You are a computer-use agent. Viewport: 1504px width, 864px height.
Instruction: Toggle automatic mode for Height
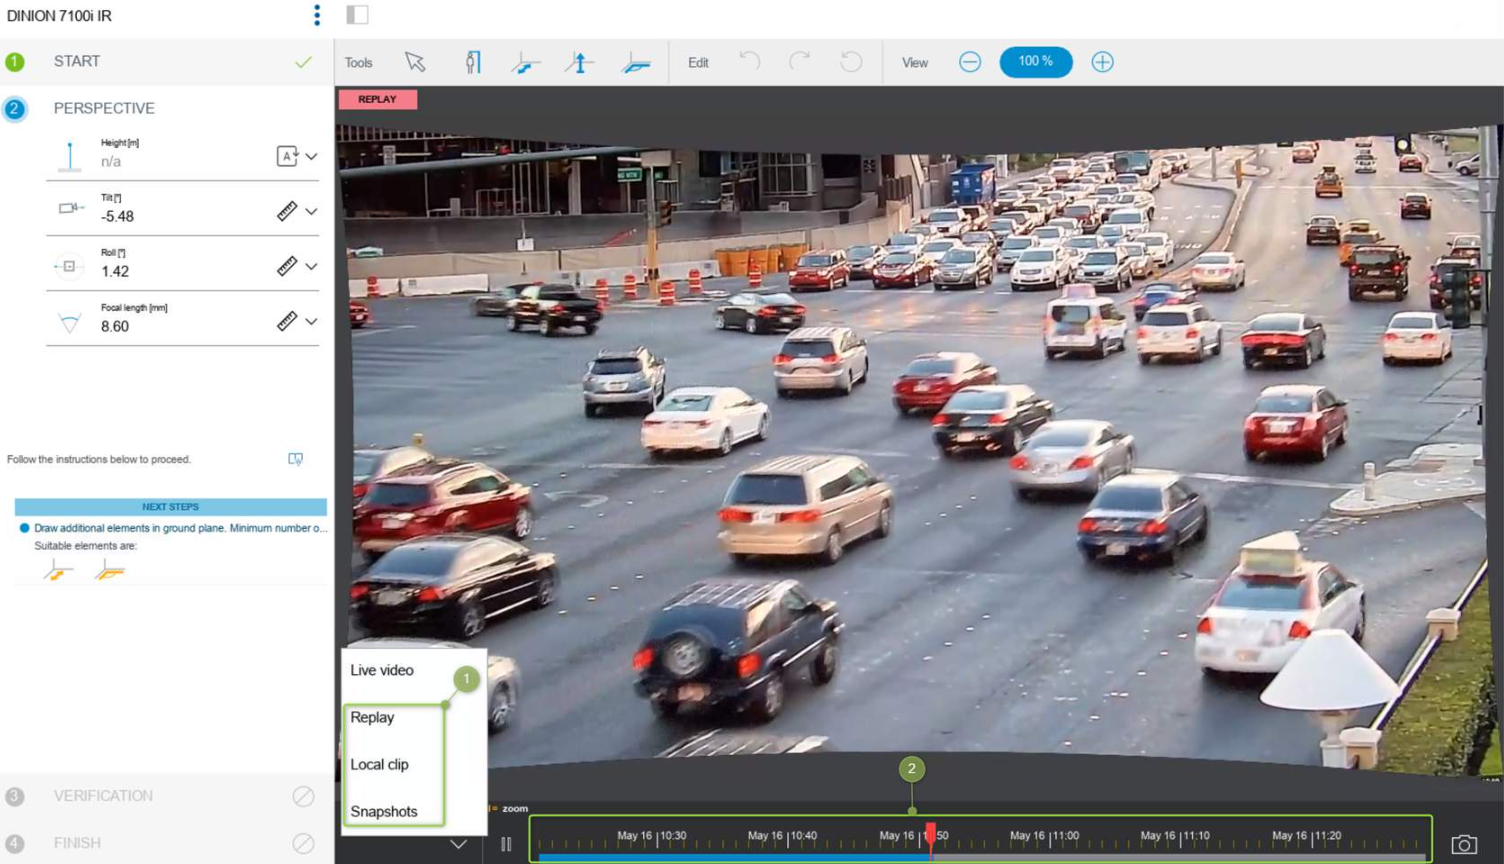pos(287,156)
